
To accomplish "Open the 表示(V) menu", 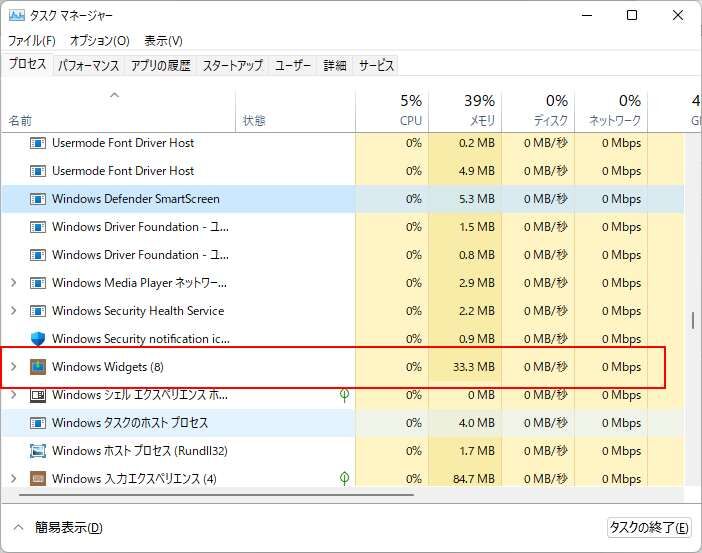I will coord(163,41).
